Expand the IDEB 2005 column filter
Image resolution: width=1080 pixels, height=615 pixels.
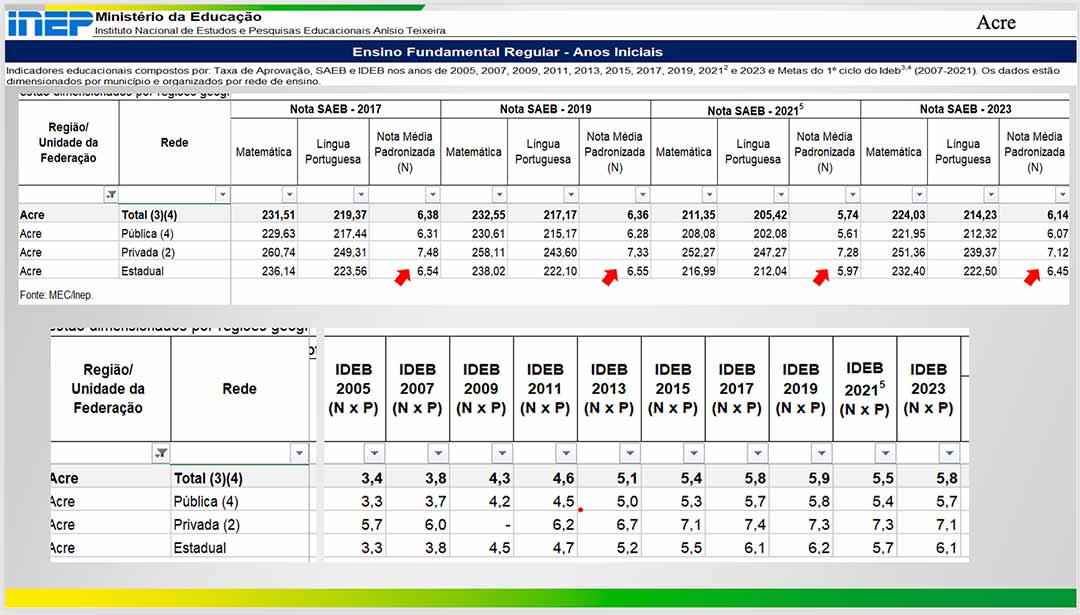click(374, 453)
